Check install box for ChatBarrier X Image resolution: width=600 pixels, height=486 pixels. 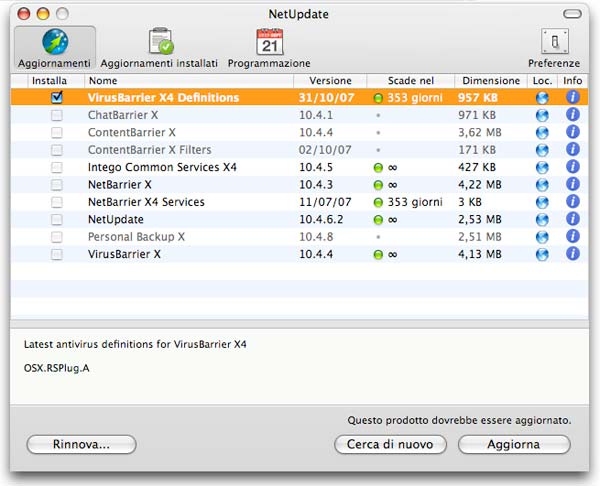[x=57, y=115]
